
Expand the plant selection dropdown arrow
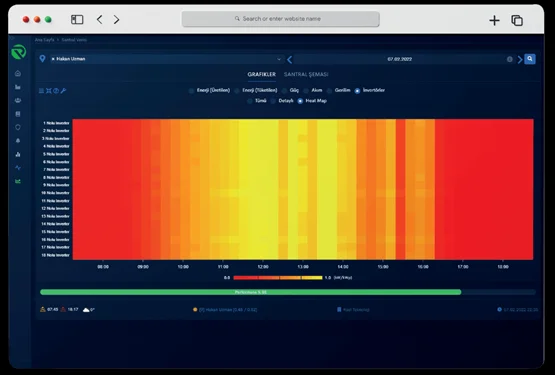(279, 59)
